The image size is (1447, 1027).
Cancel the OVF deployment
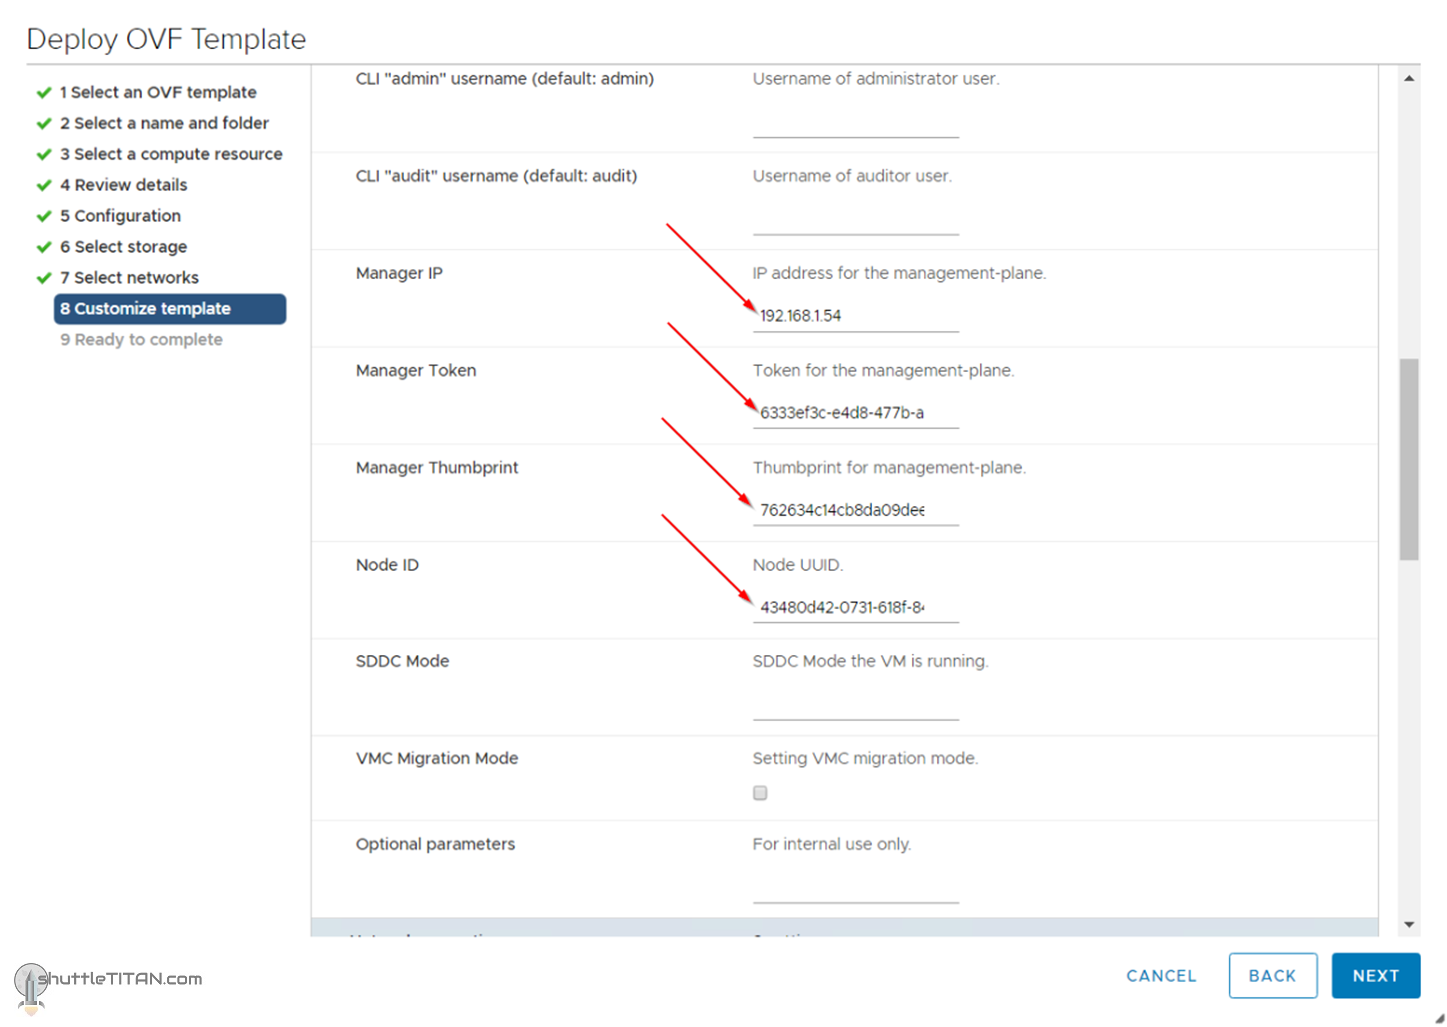coord(1161,976)
